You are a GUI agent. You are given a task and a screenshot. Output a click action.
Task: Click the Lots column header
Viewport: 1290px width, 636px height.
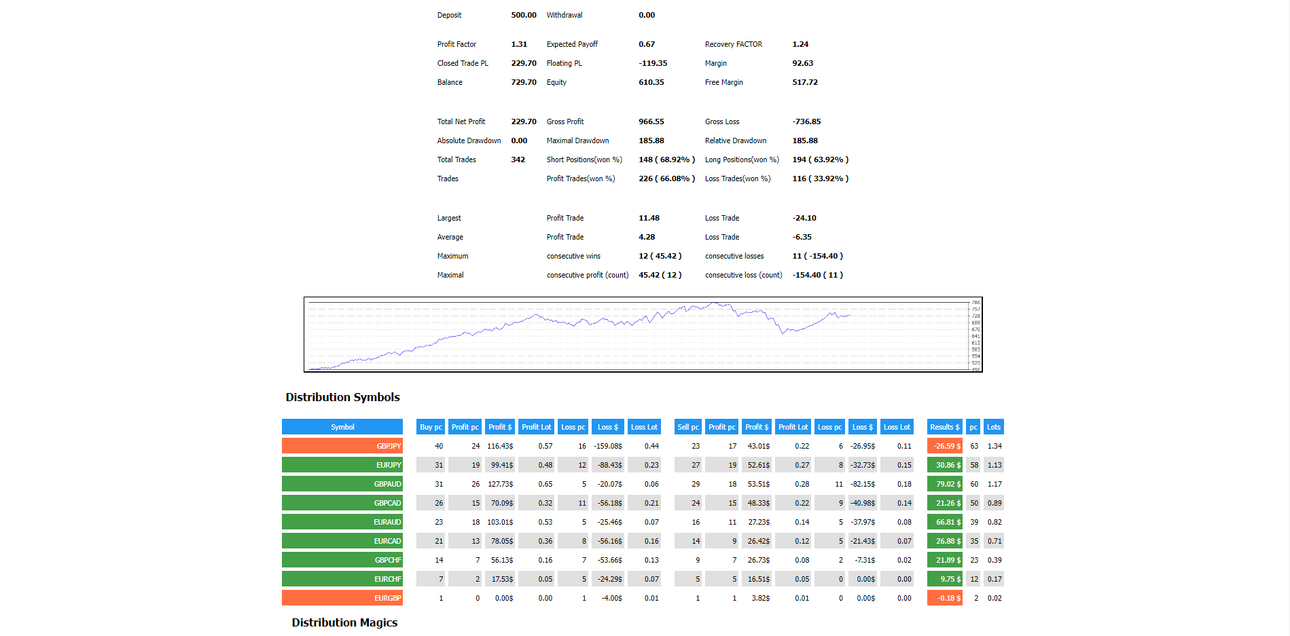[x=994, y=427]
